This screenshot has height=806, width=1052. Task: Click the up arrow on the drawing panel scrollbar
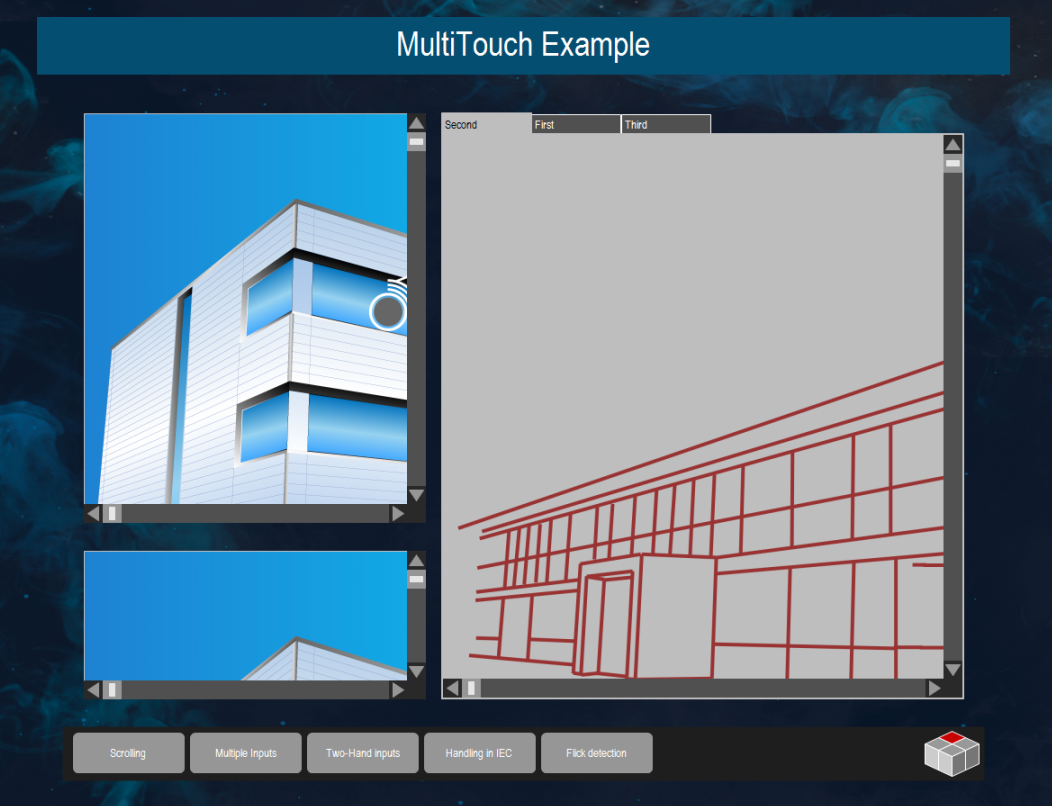coord(951,143)
